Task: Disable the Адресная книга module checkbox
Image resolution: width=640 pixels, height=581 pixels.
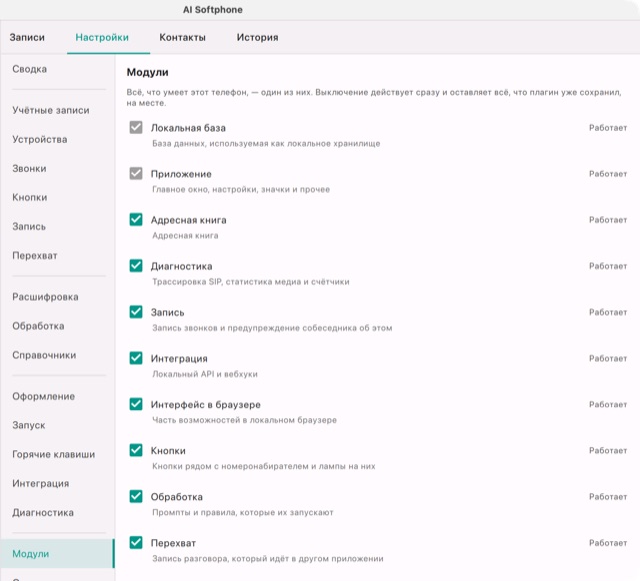Action: 136,220
